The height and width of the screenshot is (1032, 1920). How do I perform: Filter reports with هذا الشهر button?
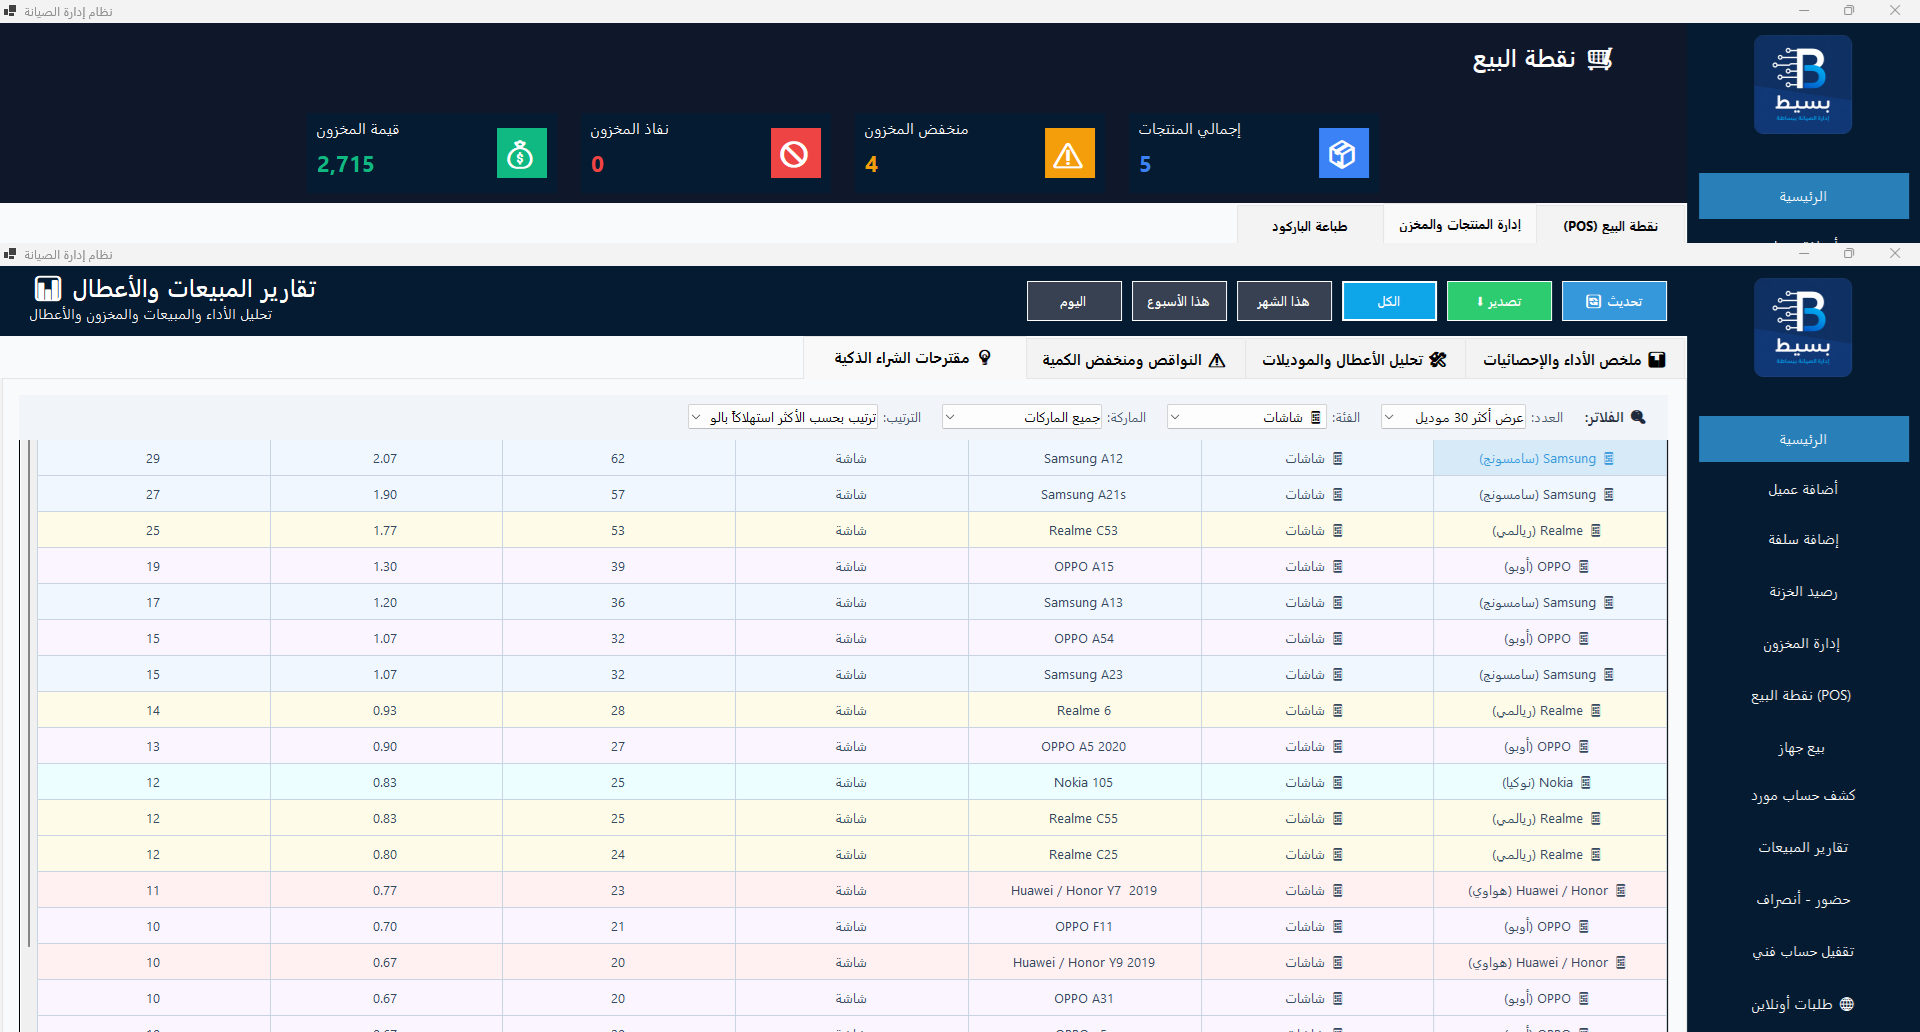tap(1284, 301)
